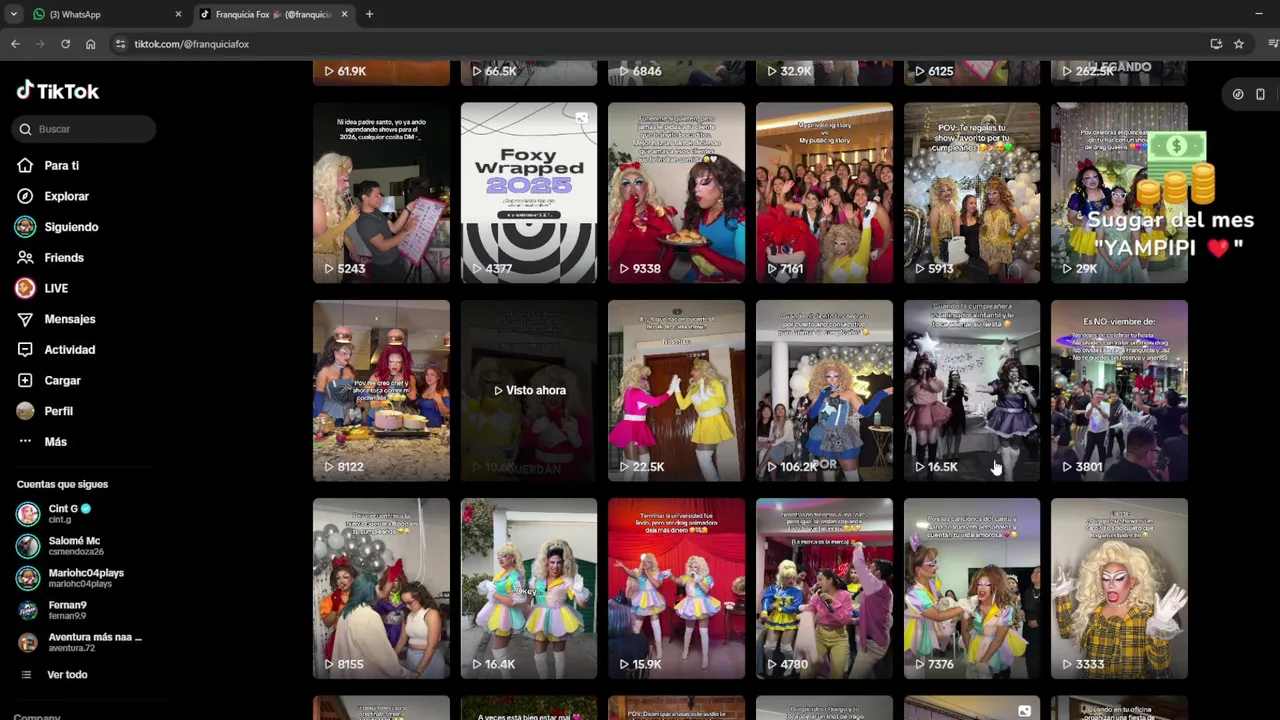
Task: Open the video with 7376 views
Action: click(x=972, y=588)
